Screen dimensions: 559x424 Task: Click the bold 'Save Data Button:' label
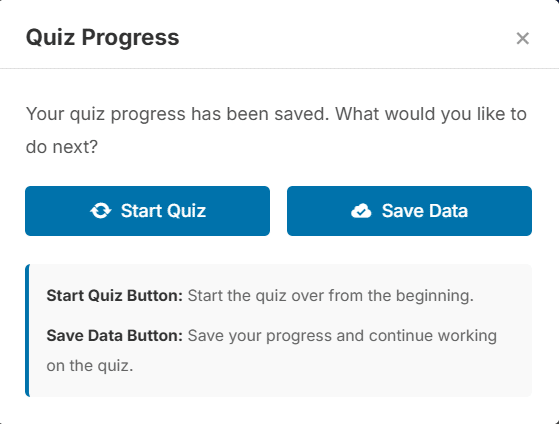(x=114, y=336)
